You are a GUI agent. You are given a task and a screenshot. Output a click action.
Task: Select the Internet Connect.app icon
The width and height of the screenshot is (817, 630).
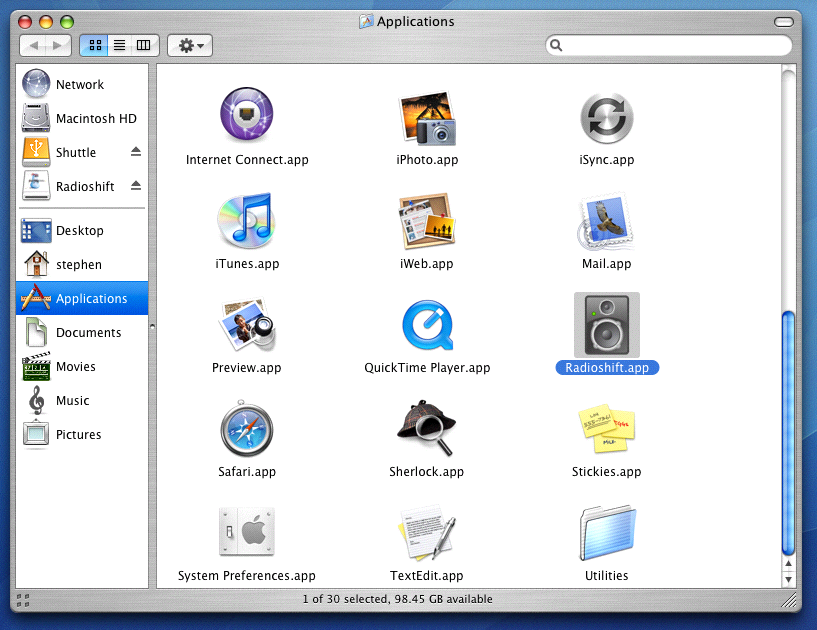[x=246, y=115]
